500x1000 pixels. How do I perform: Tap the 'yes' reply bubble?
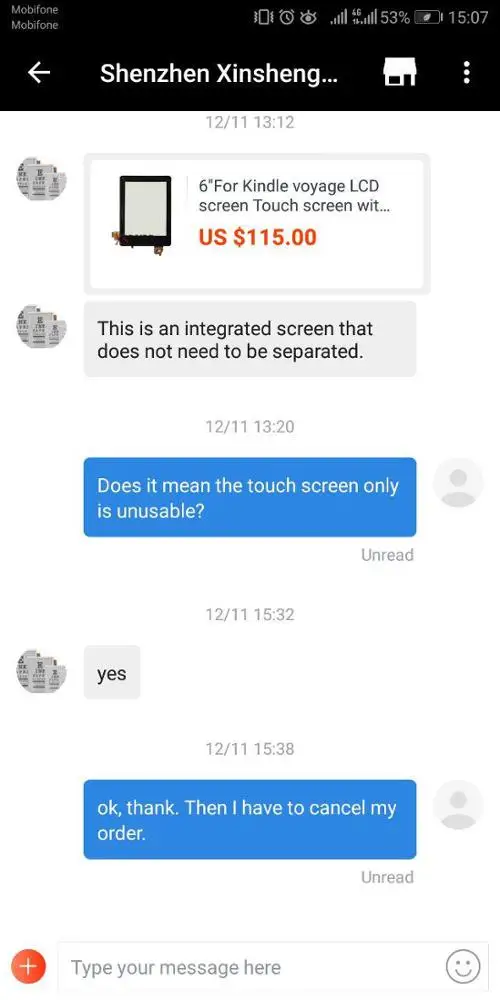(x=112, y=672)
